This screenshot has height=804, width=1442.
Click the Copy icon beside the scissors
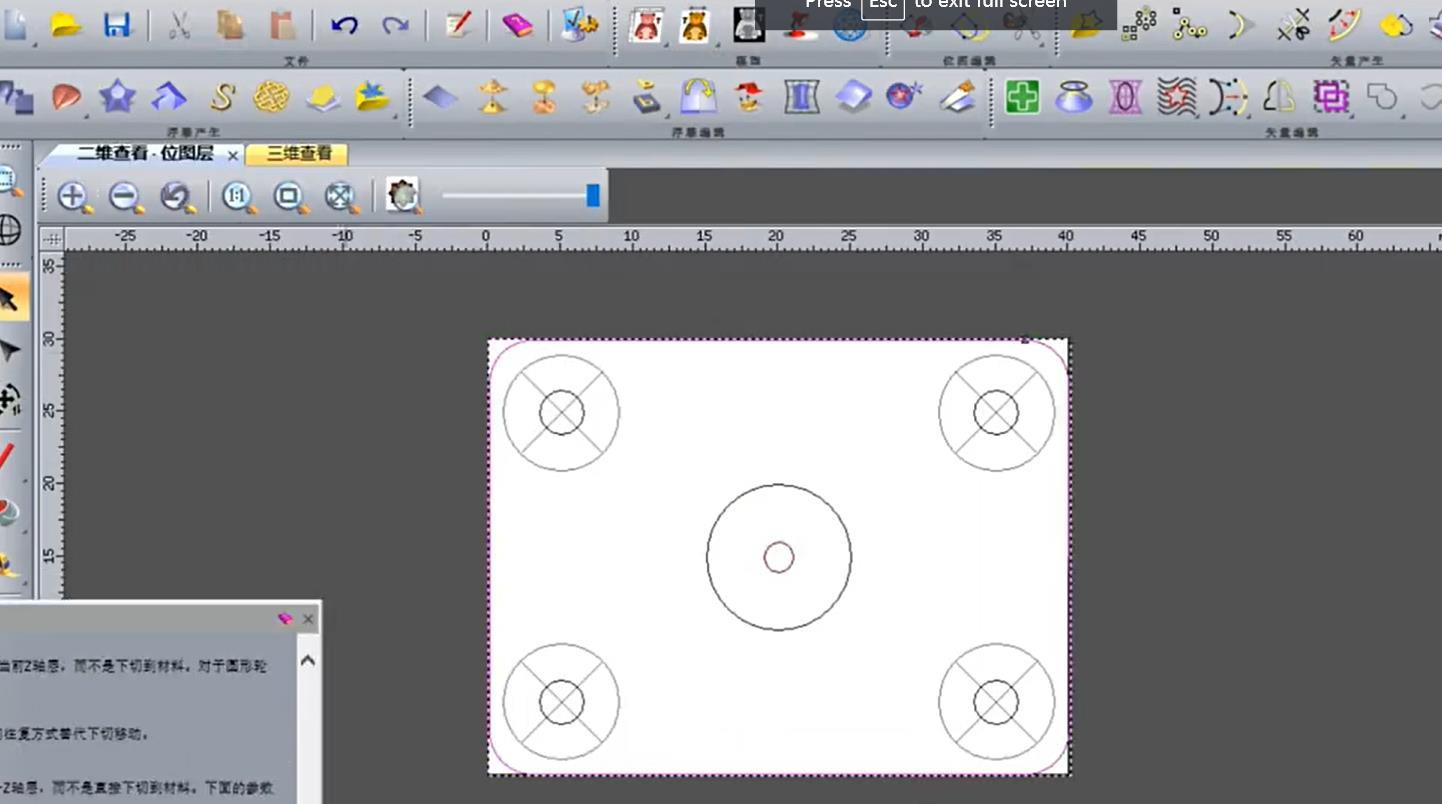[x=231, y=26]
